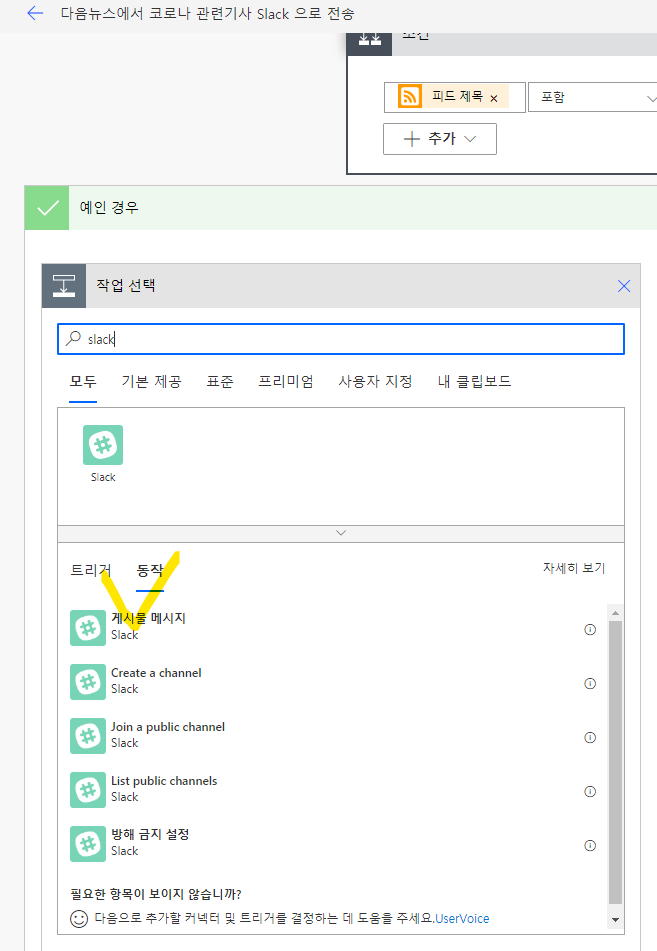The height and width of the screenshot is (951, 657).
Task: Click the 추가 button in the condition
Action: tap(440, 139)
